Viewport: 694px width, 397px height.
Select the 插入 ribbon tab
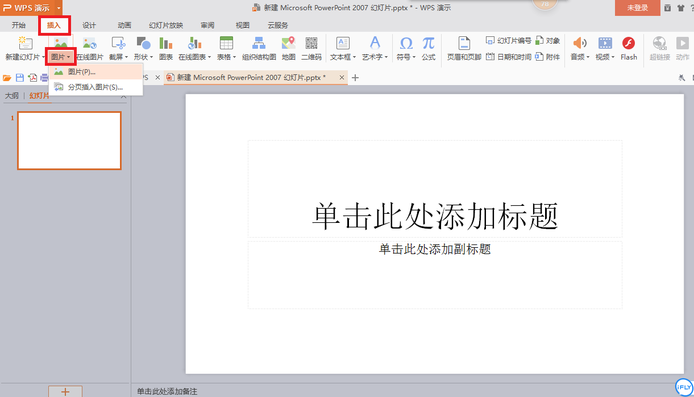[x=54, y=25]
